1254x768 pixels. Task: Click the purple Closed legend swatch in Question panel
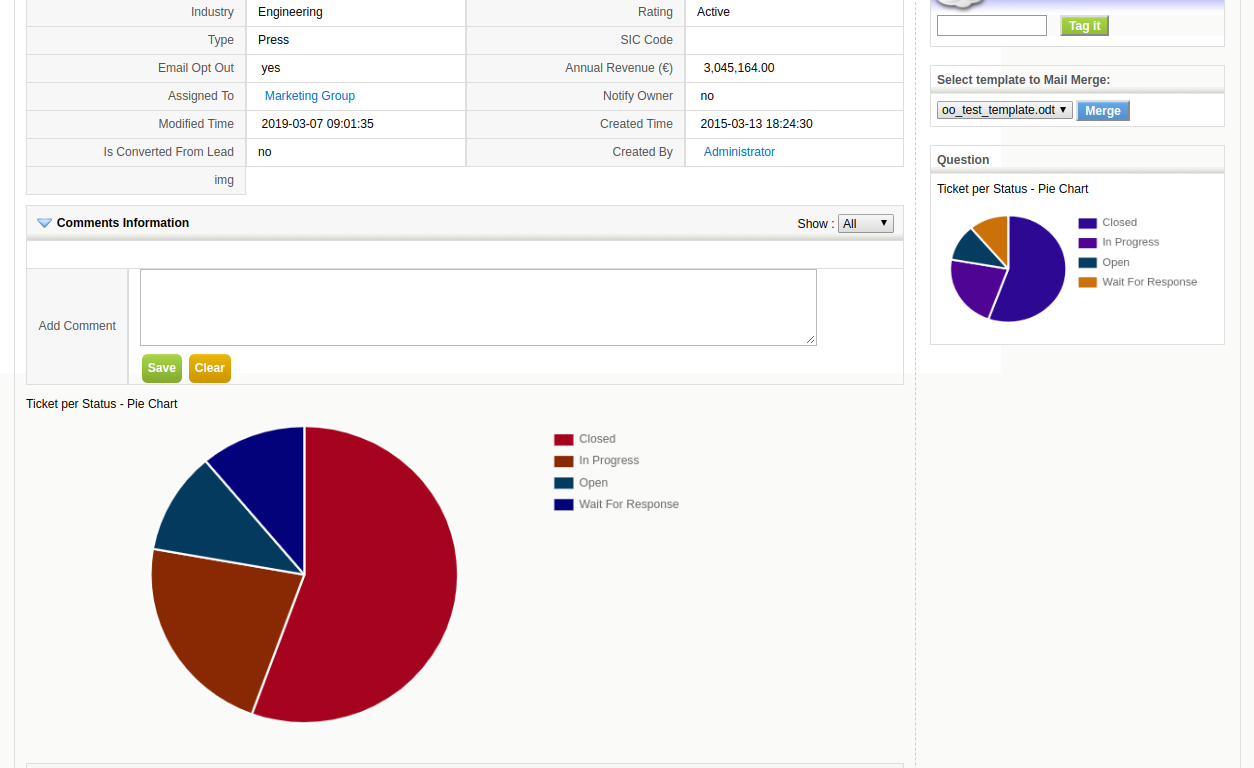coord(1087,223)
